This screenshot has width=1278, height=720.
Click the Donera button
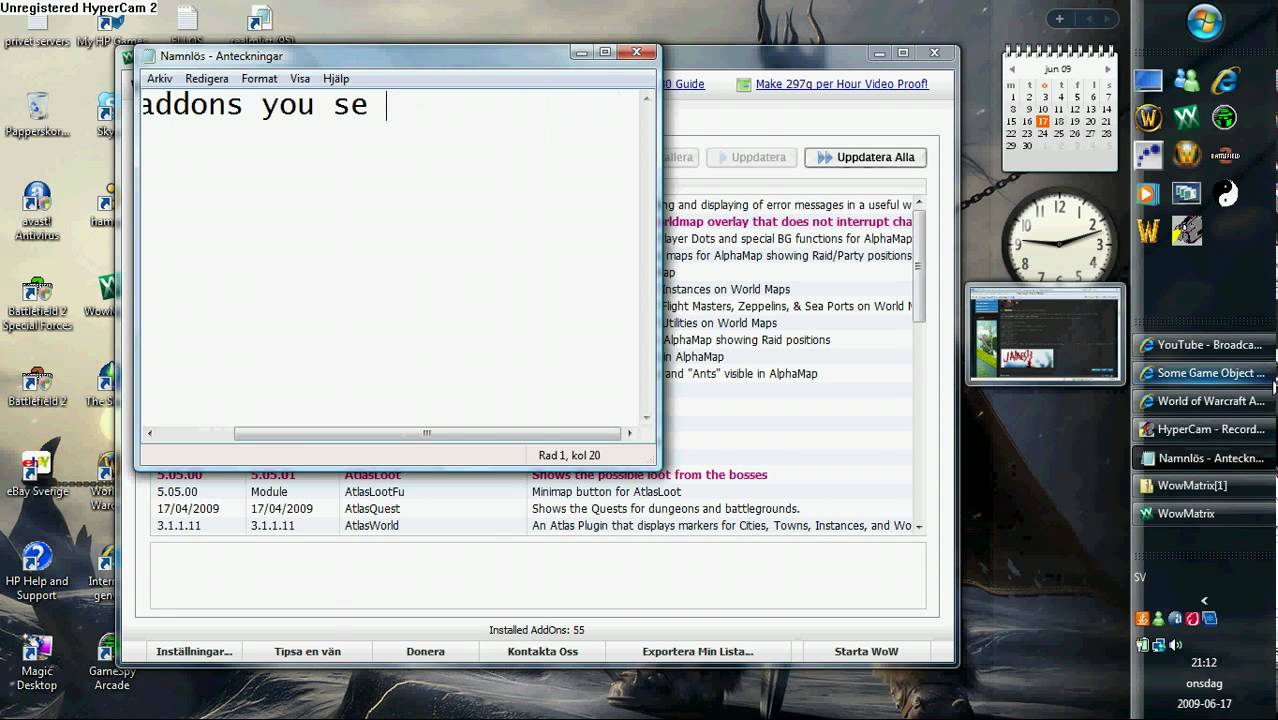tap(425, 651)
